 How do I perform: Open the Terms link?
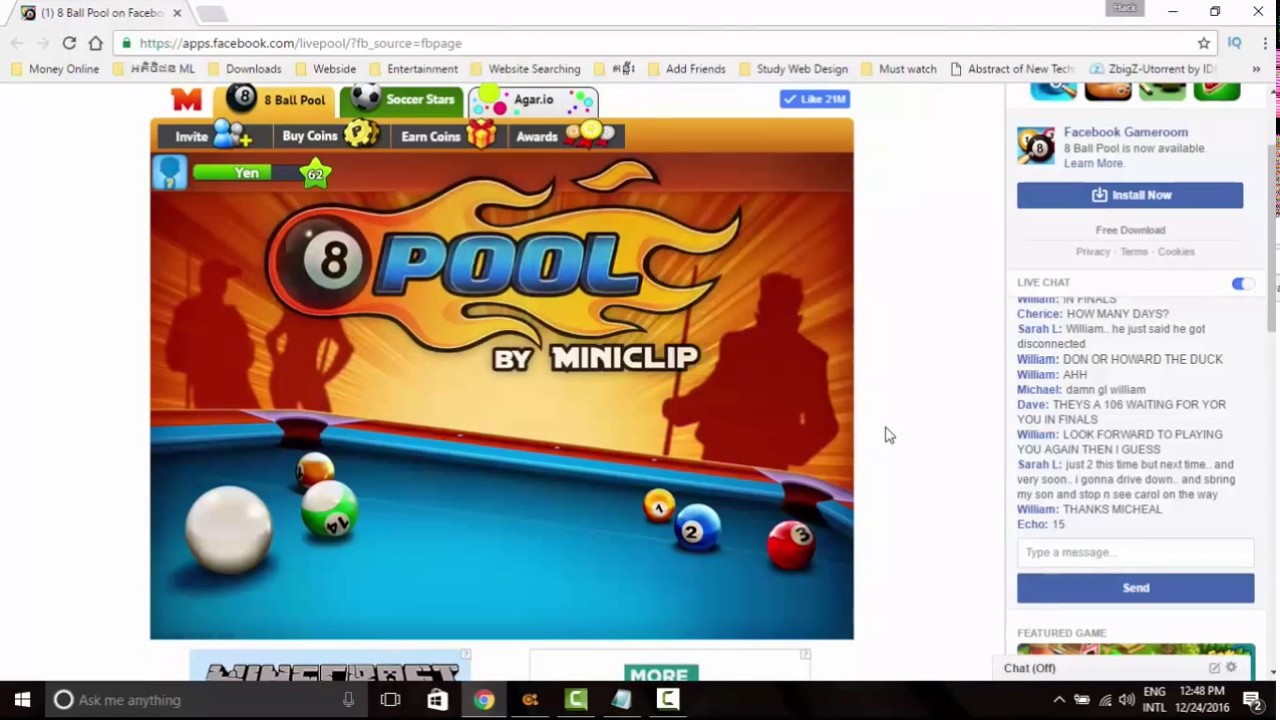pos(1134,252)
